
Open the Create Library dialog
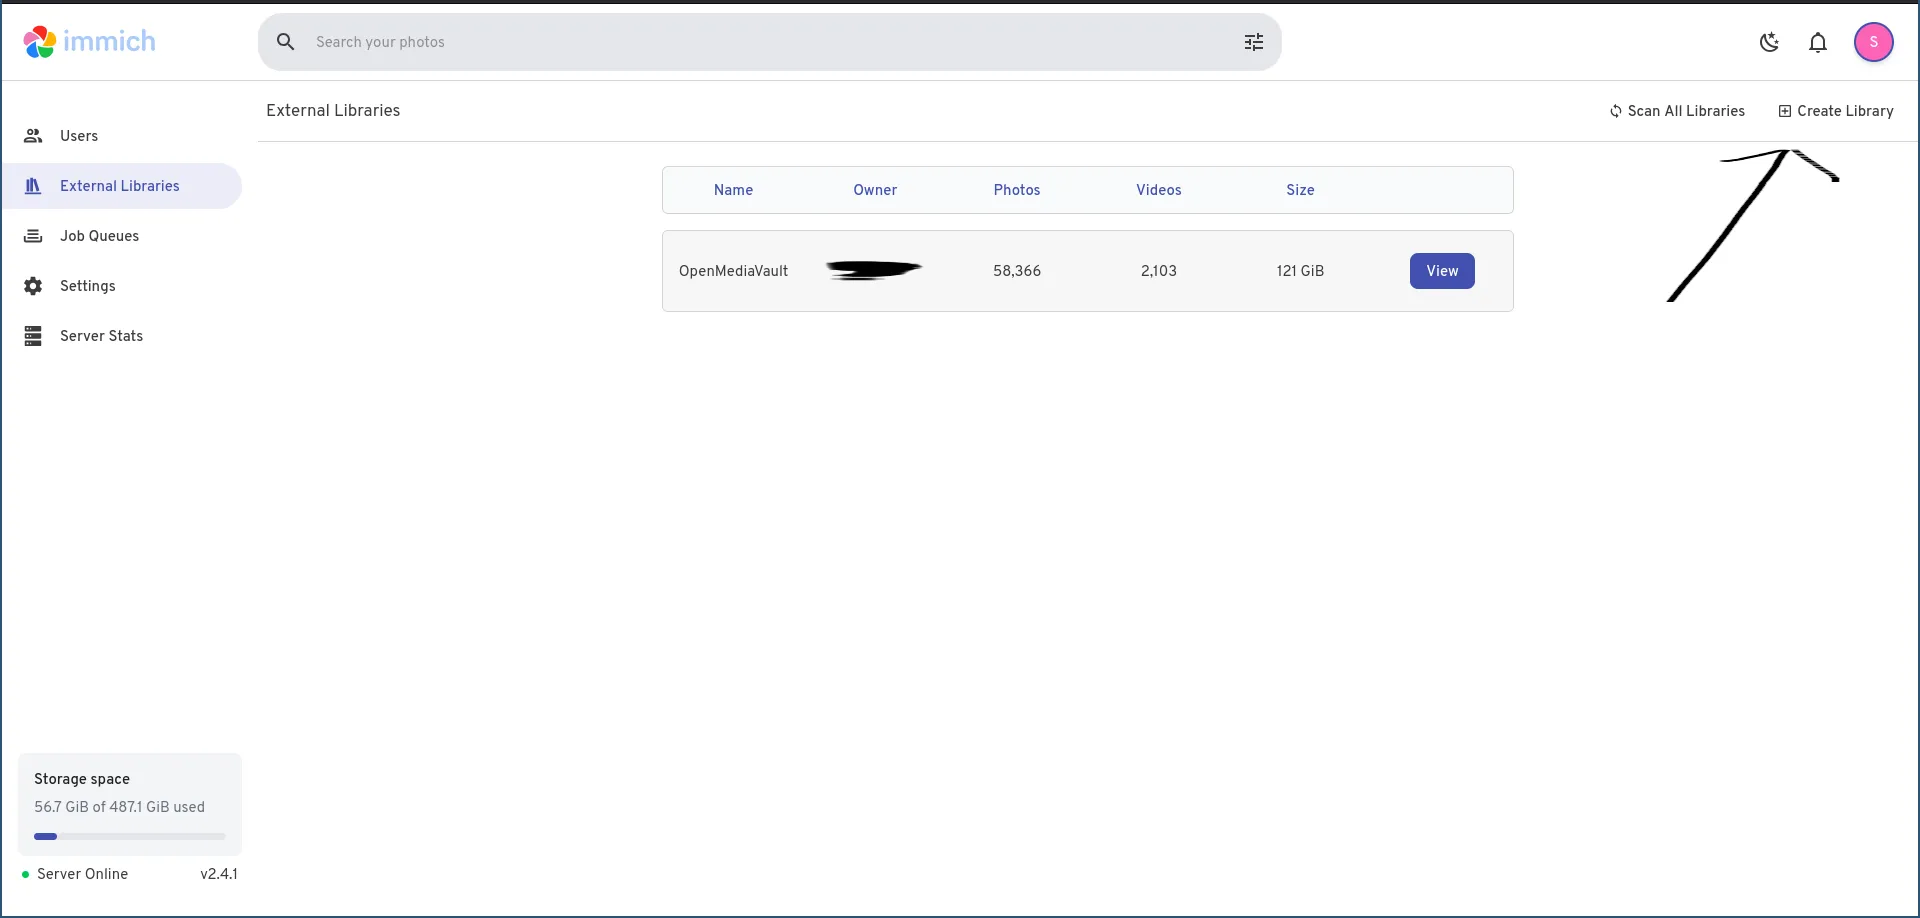1836,111
